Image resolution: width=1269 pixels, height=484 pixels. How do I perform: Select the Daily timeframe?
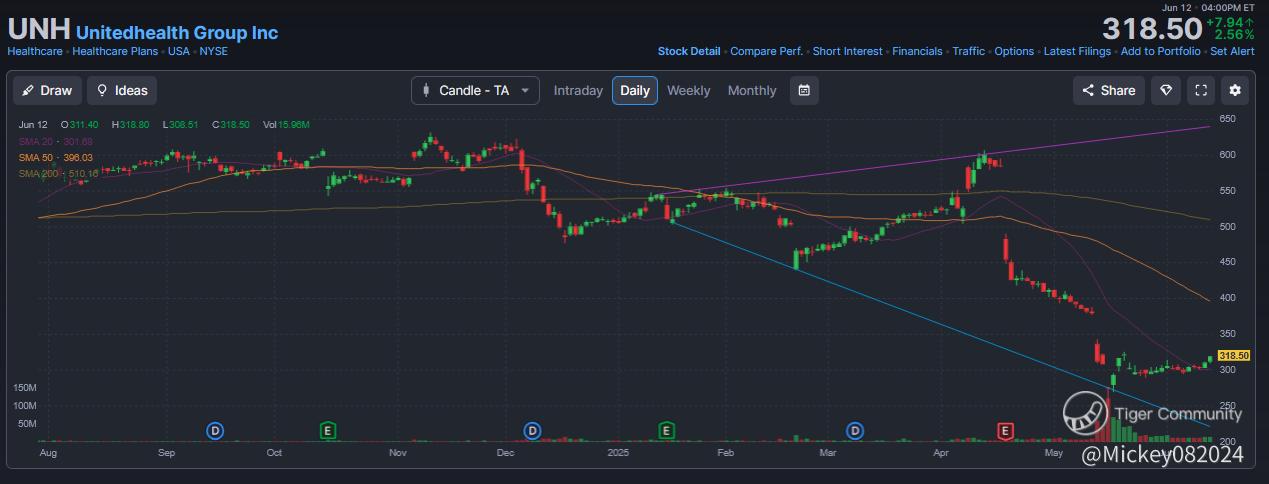click(635, 90)
